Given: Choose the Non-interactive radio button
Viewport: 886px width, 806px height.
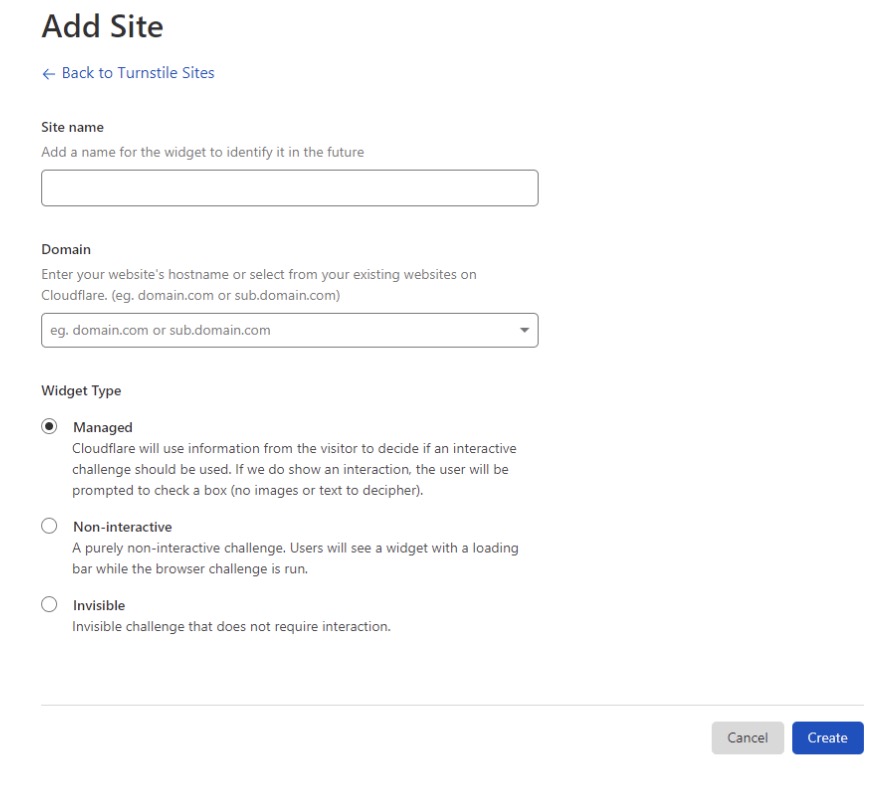Looking at the screenshot, I should coord(49,526).
